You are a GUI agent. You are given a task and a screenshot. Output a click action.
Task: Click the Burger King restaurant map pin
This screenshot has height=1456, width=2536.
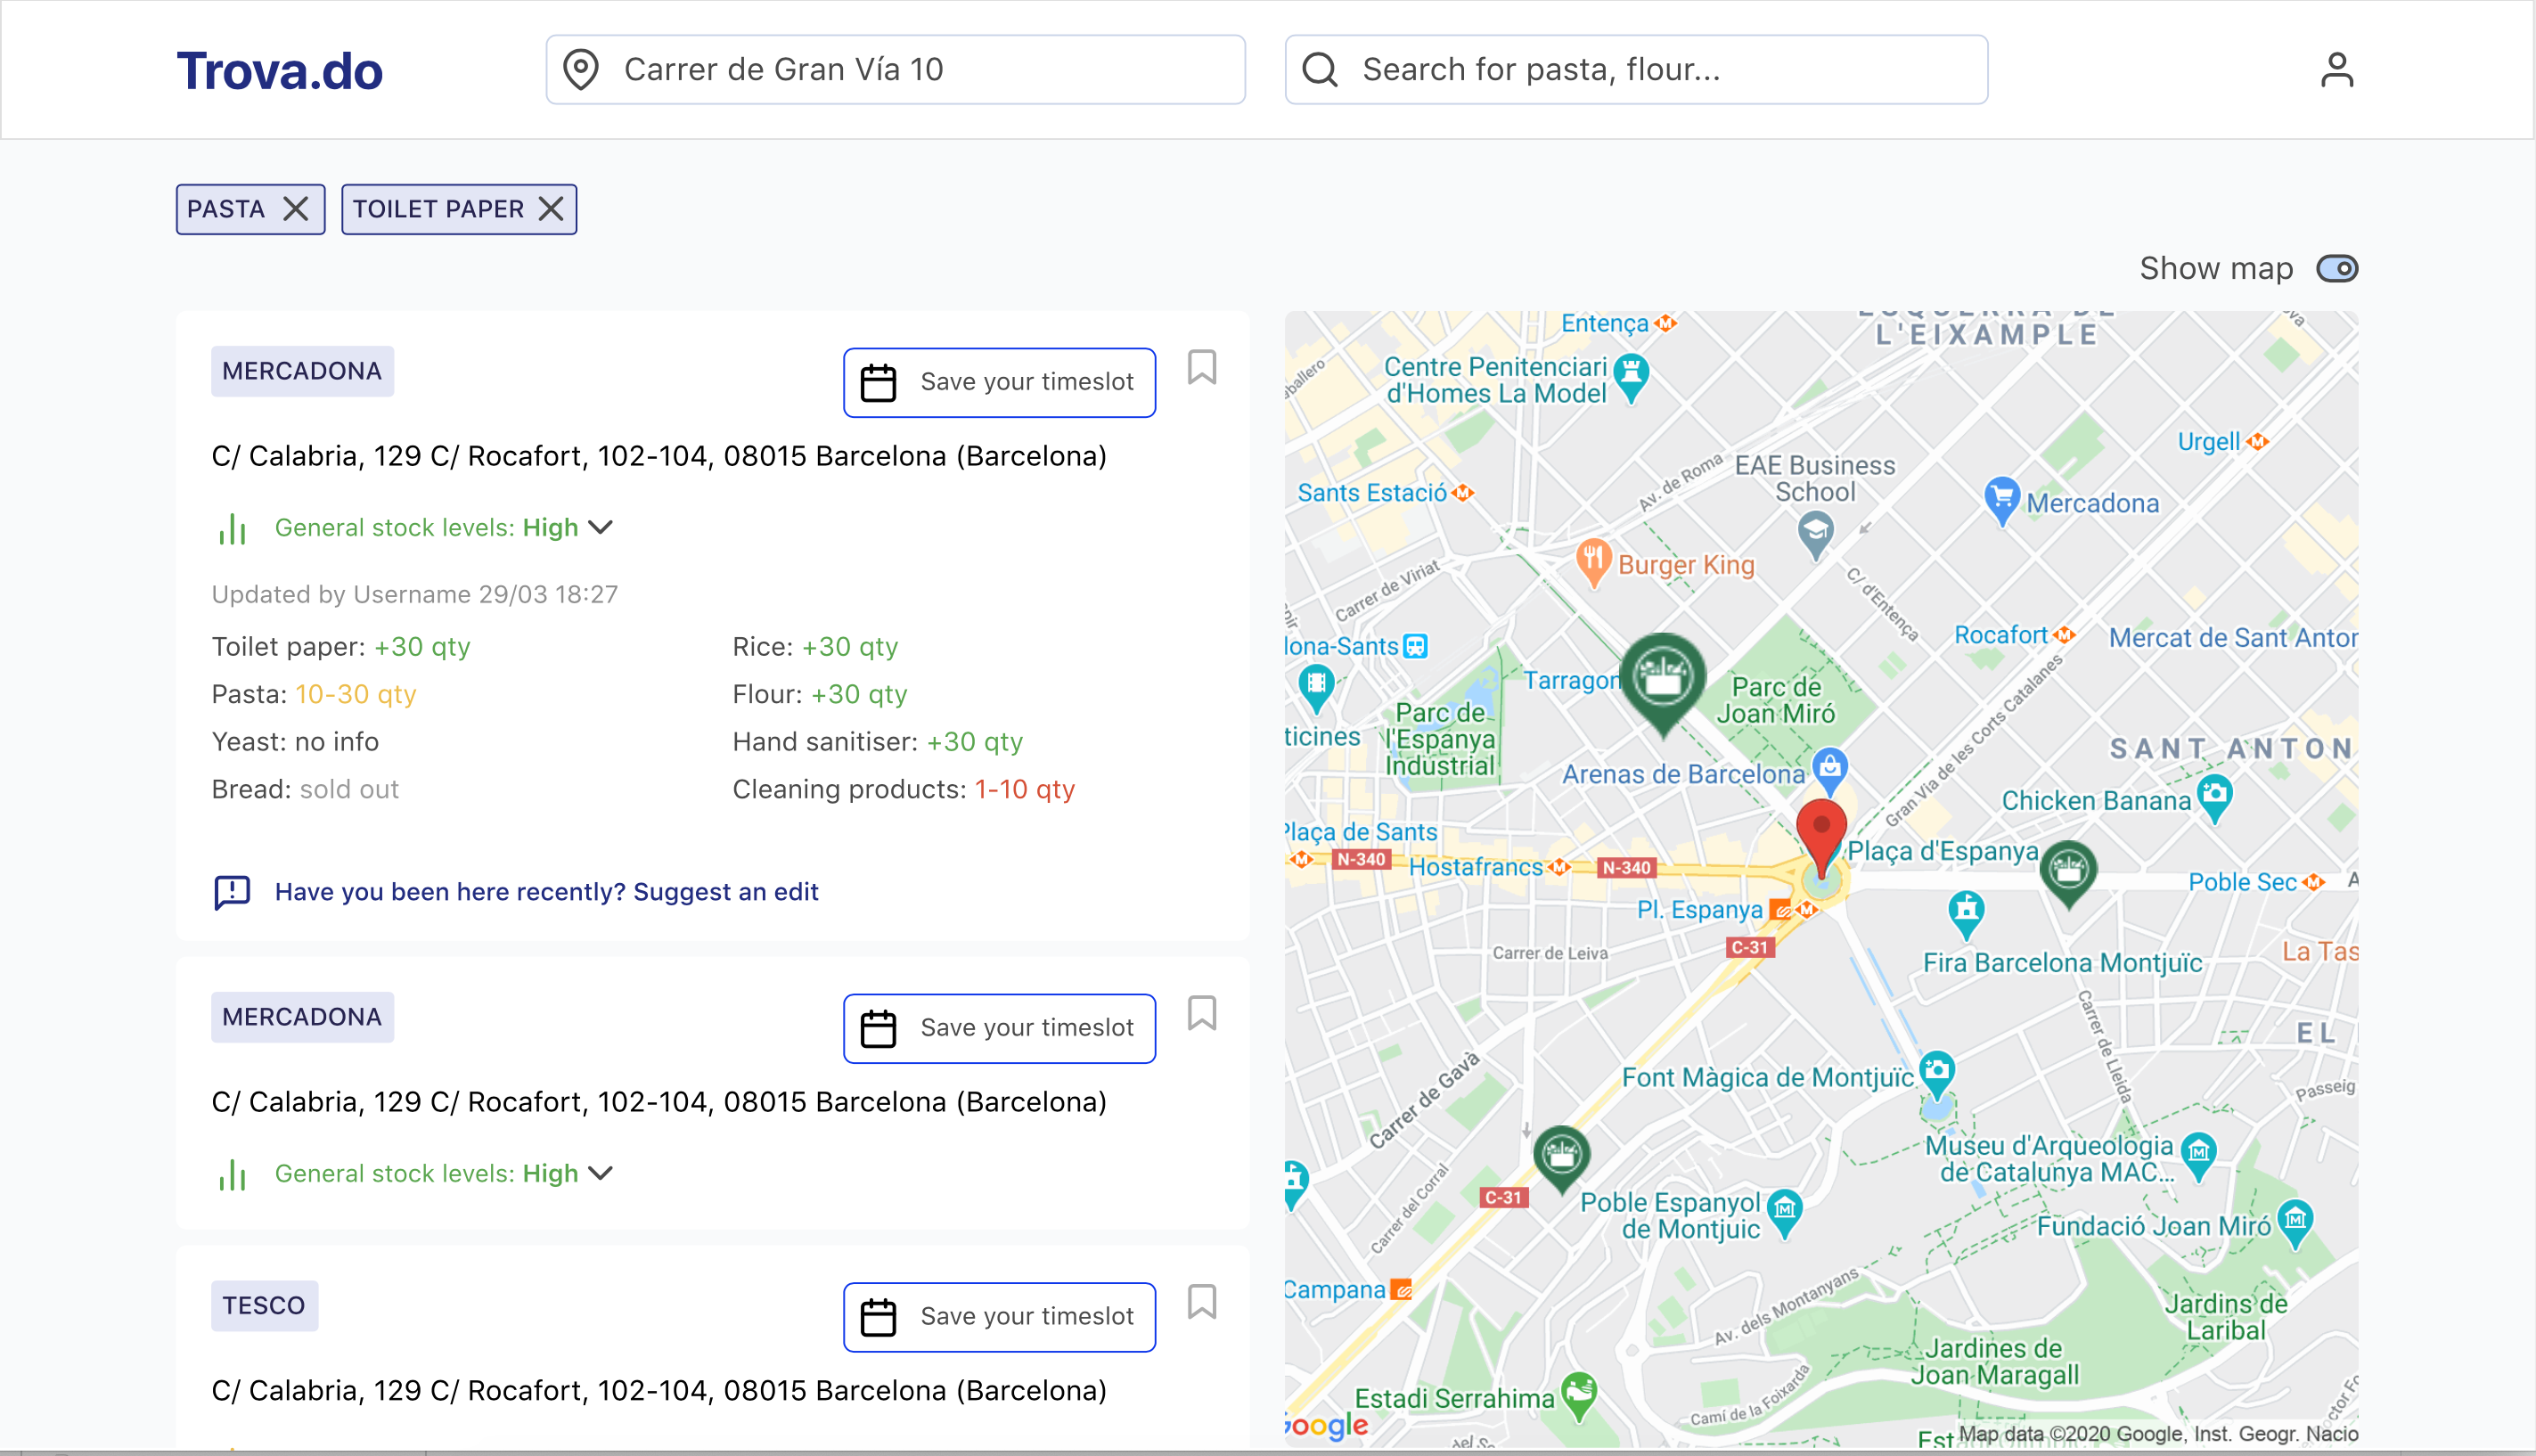click(1593, 563)
